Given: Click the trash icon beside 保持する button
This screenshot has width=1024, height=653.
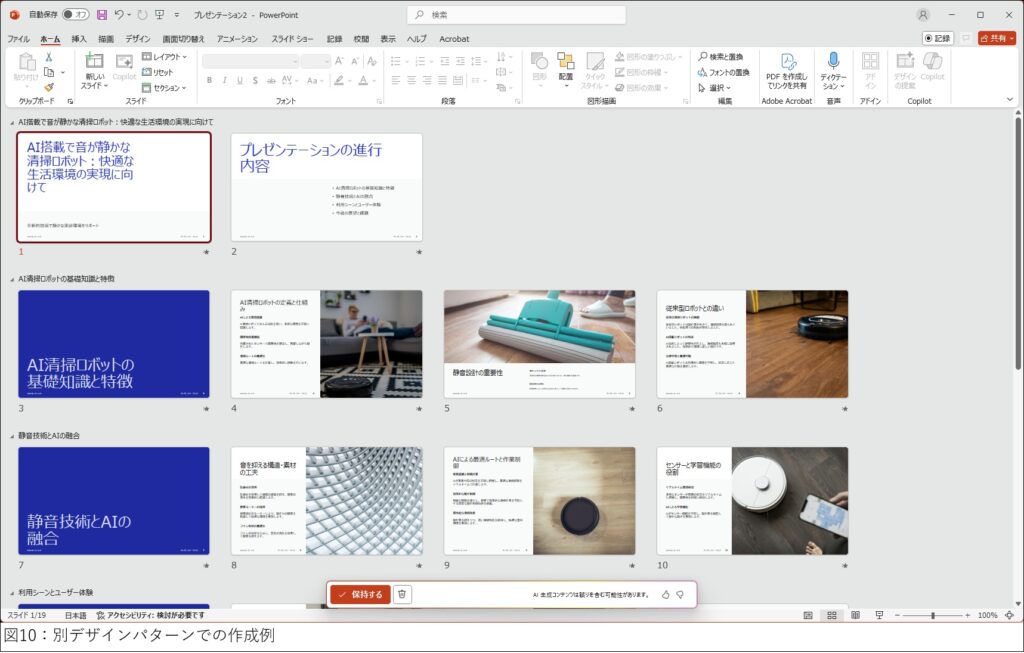Looking at the screenshot, I should click(402, 594).
